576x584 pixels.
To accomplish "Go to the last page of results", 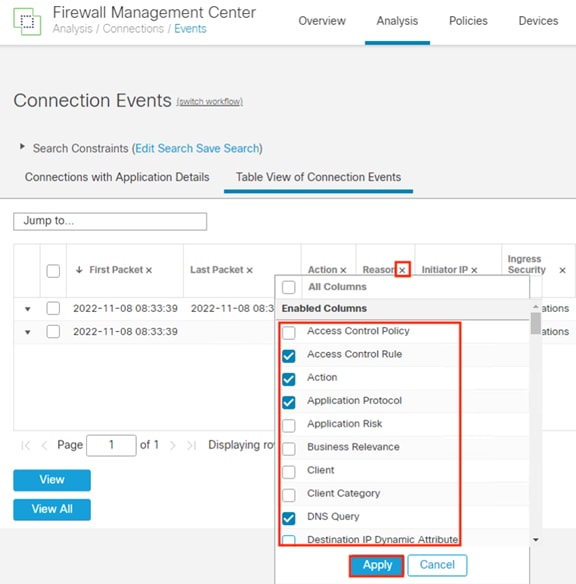I will tap(191, 445).
